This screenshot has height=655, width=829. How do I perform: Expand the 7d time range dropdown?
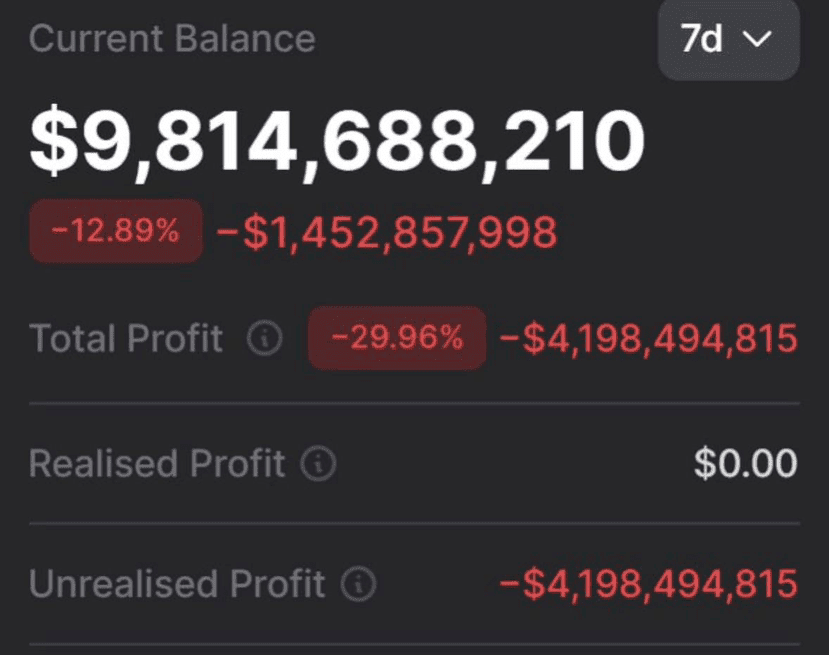point(729,40)
